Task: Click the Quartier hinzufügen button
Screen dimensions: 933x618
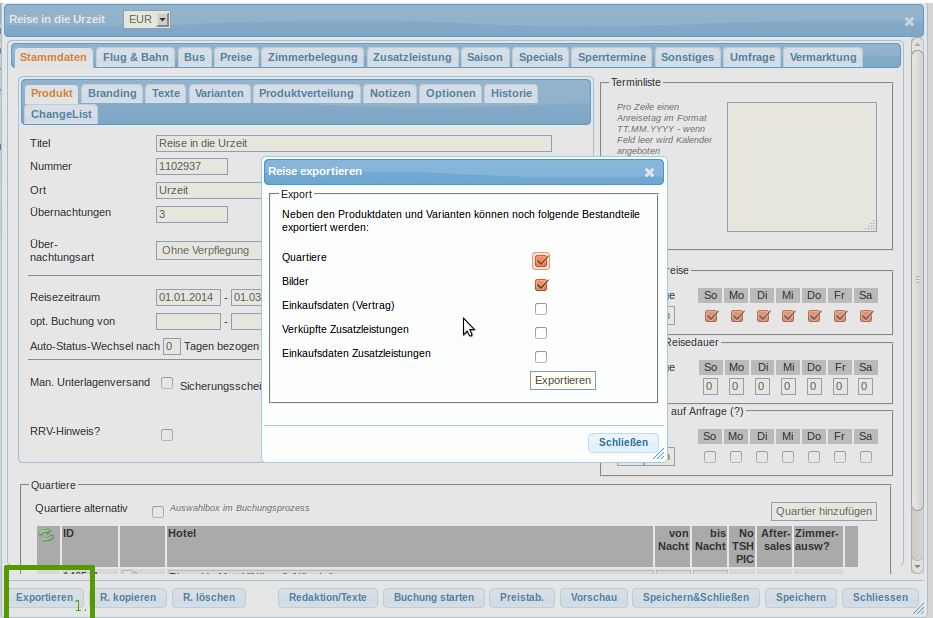Action: point(824,511)
